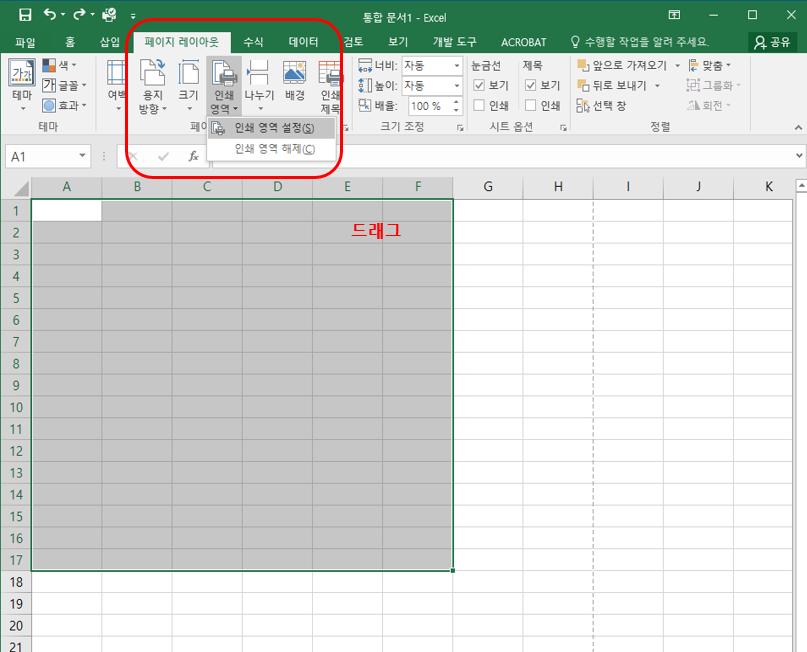807x652 pixels.
Task: Click the Undo arrow icon
Action: pos(50,14)
